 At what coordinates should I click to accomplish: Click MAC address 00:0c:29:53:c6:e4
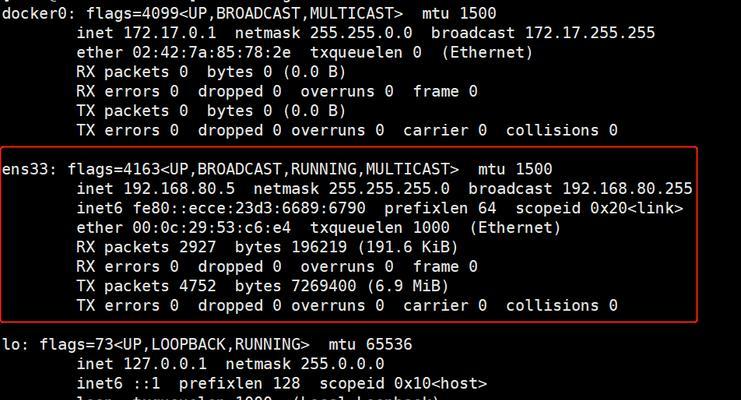(x=212, y=227)
